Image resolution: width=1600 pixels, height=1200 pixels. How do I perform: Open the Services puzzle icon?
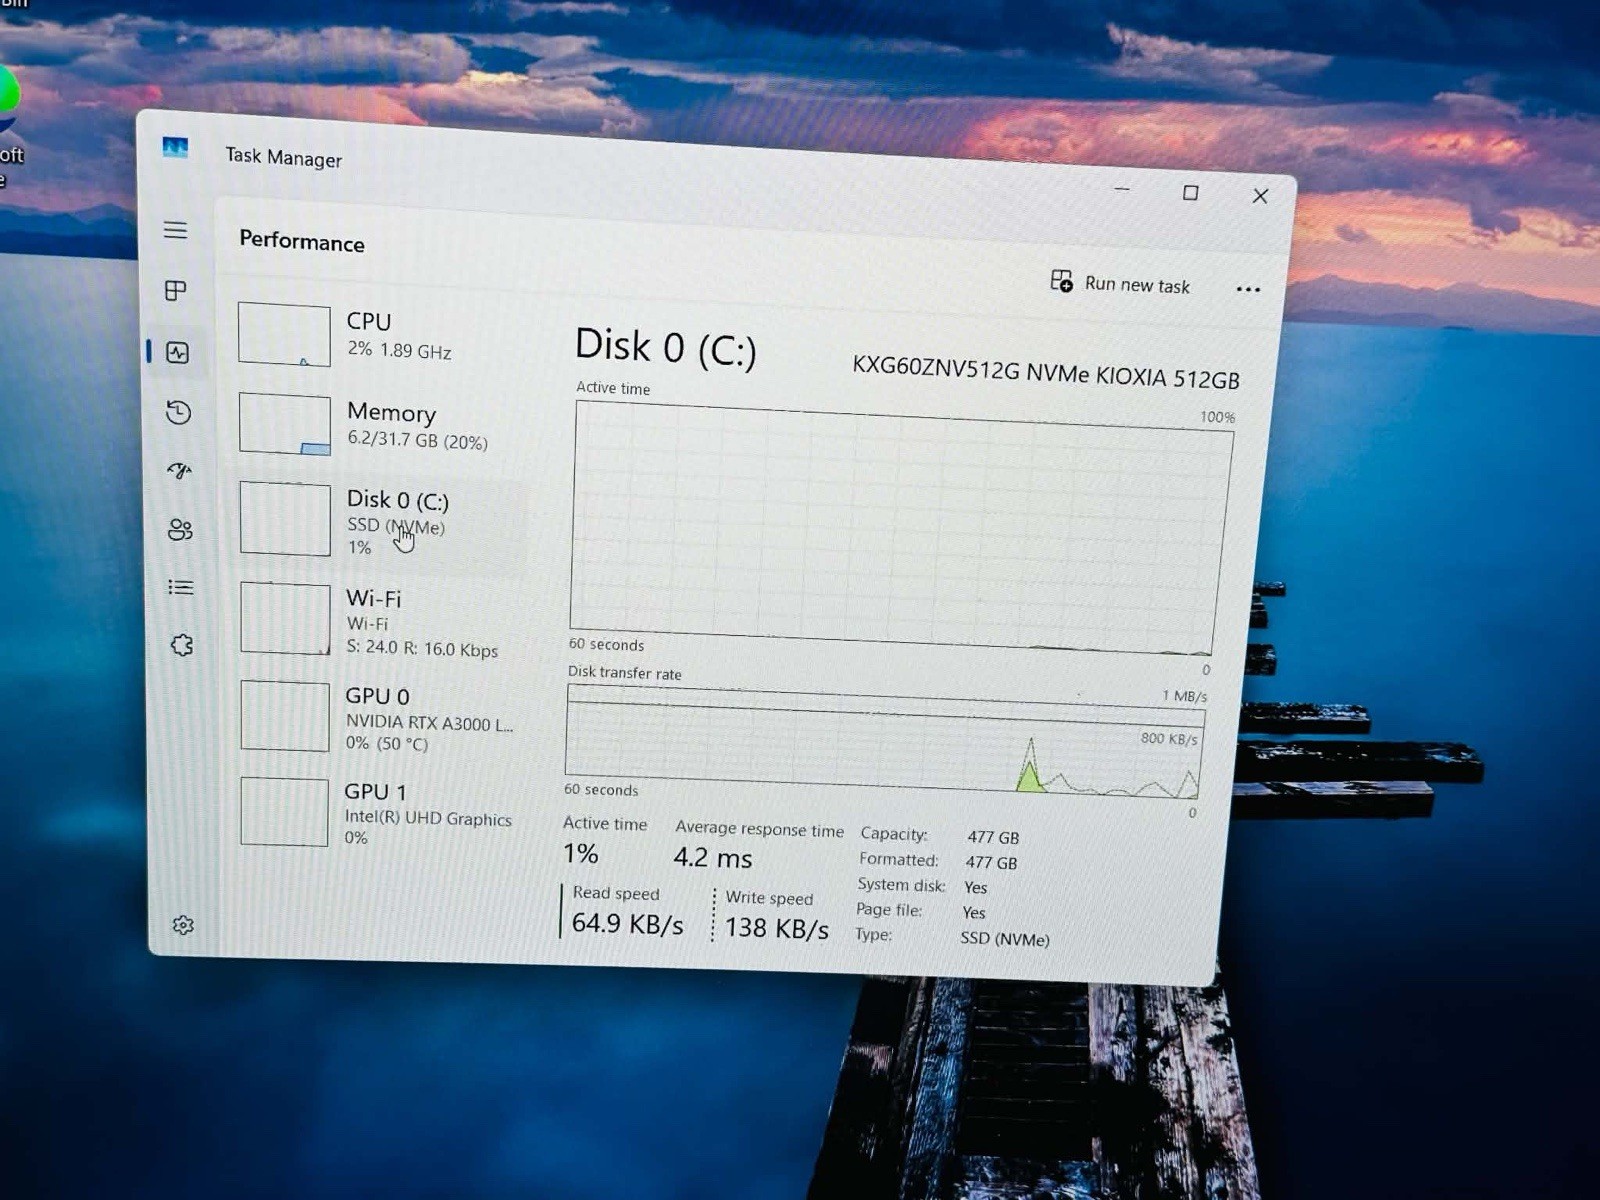click(181, 645)
